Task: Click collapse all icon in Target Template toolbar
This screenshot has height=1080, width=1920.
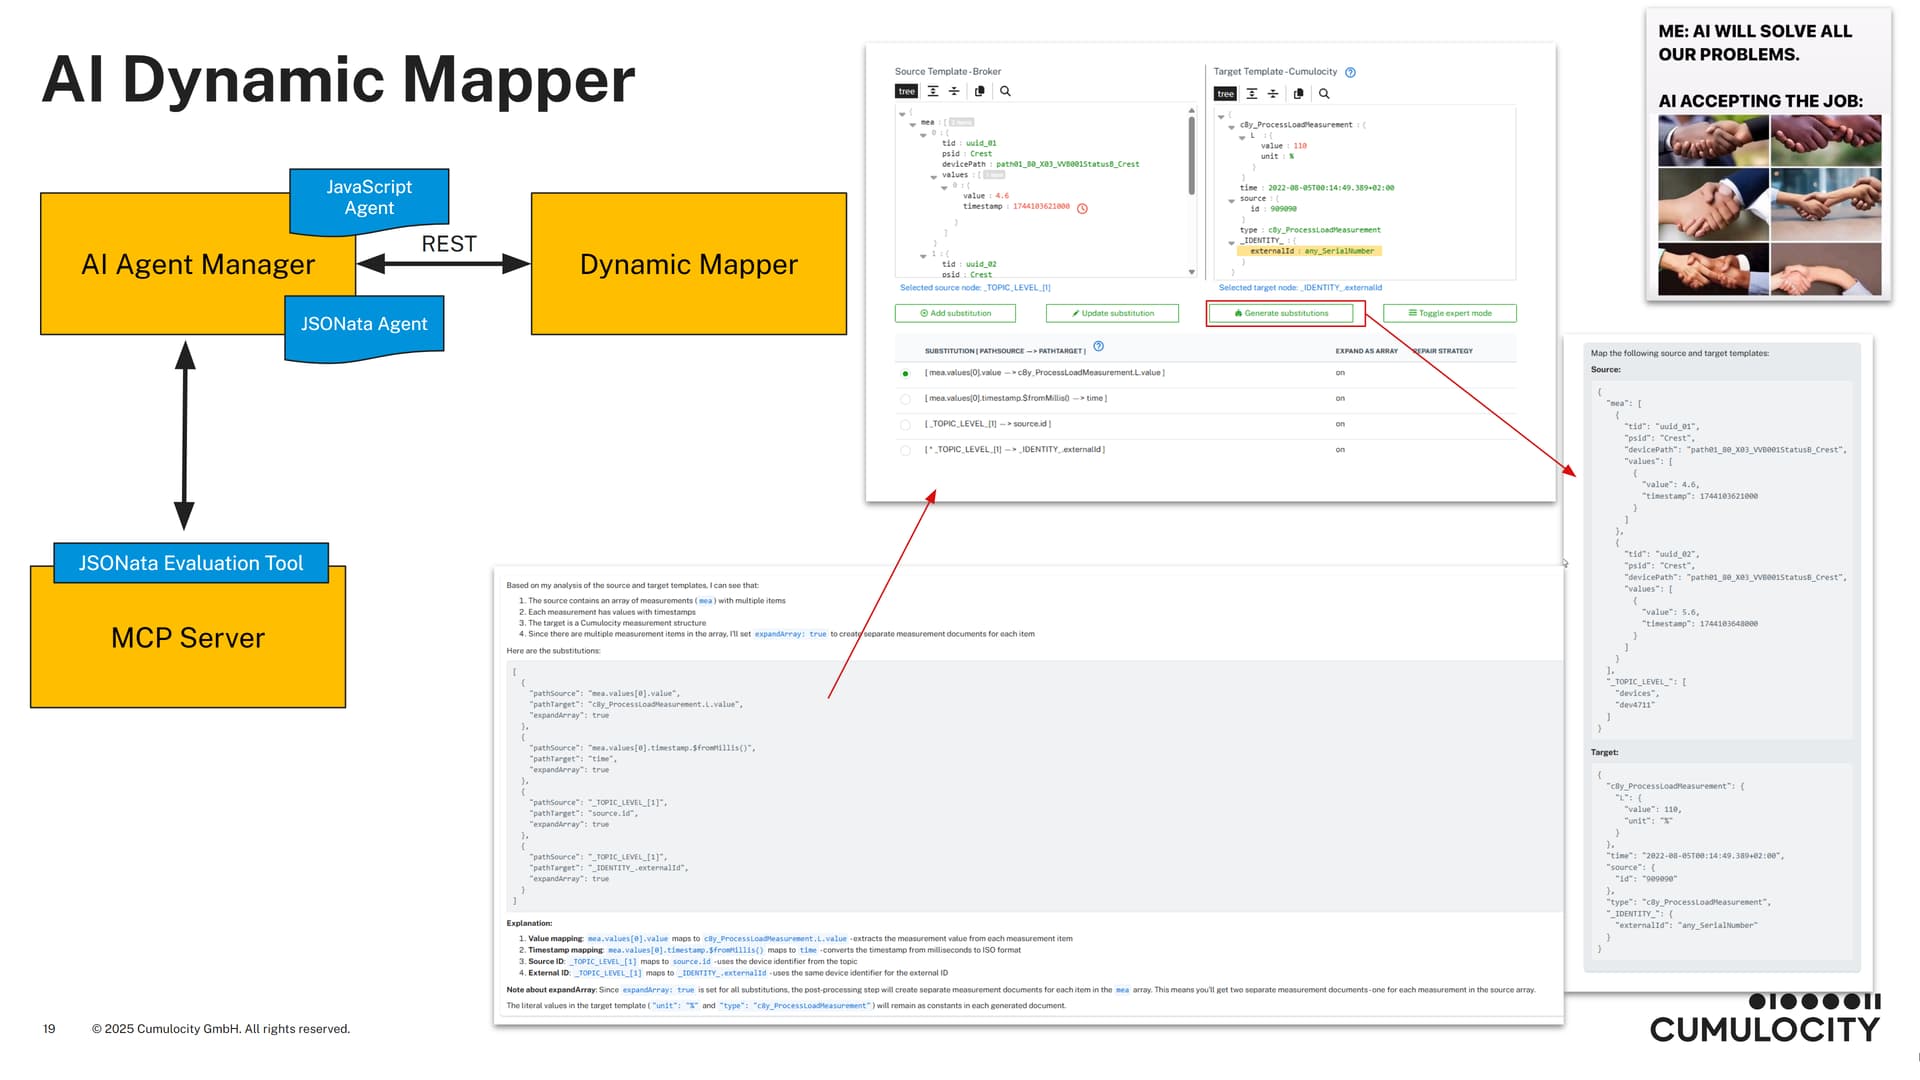Action: (x=1273, y=94)
